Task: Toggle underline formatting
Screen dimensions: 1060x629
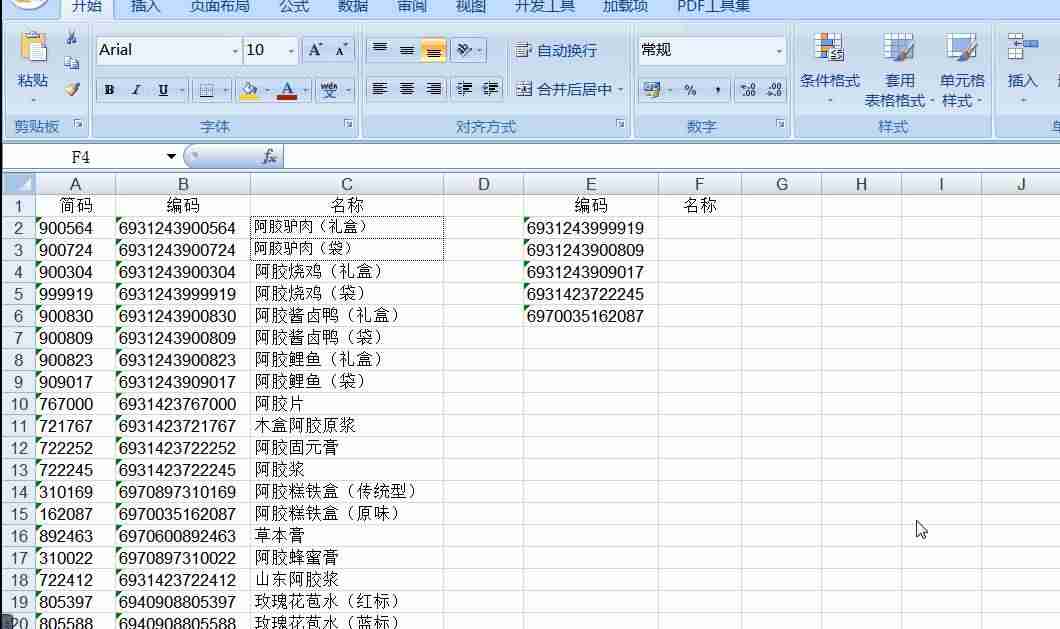Action: coord(163,89)
